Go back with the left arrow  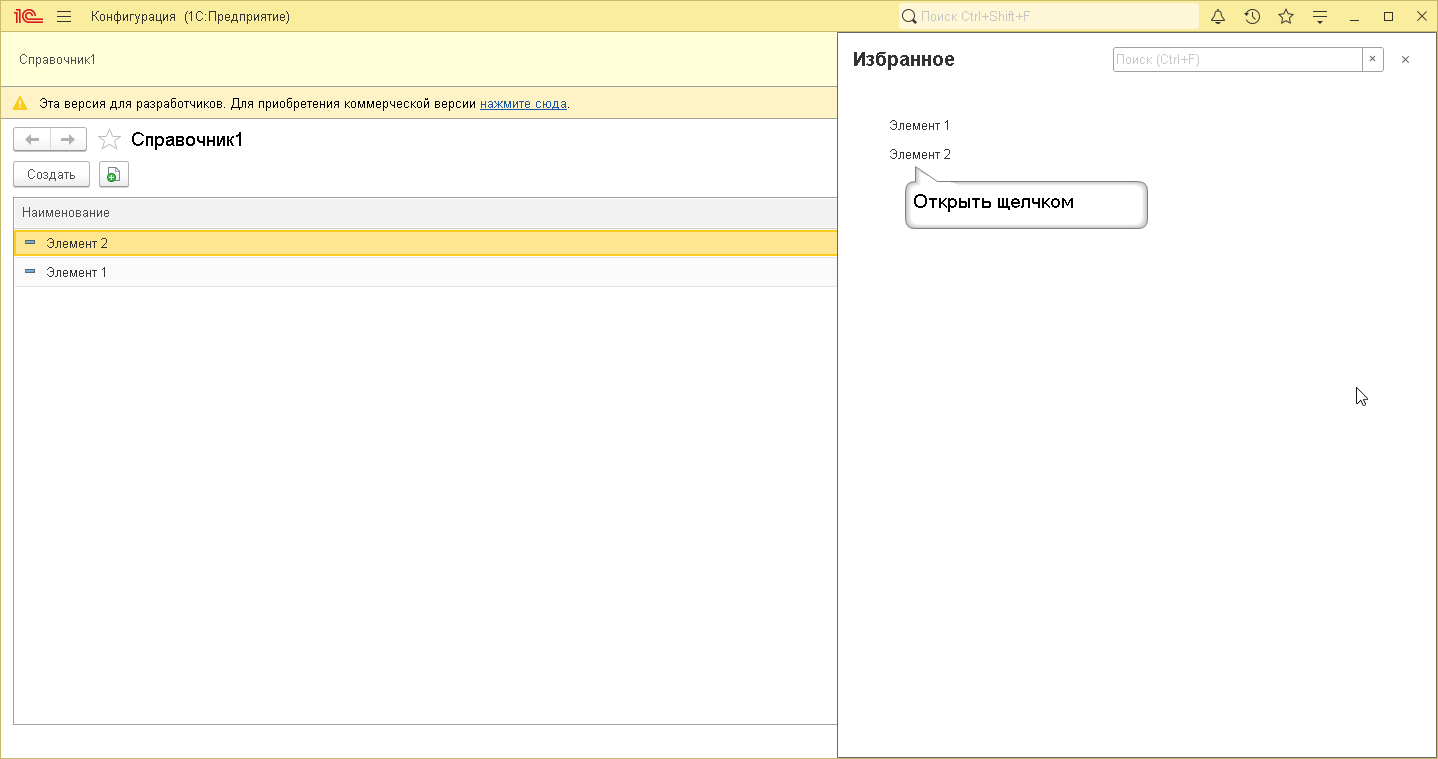point(32,140)
